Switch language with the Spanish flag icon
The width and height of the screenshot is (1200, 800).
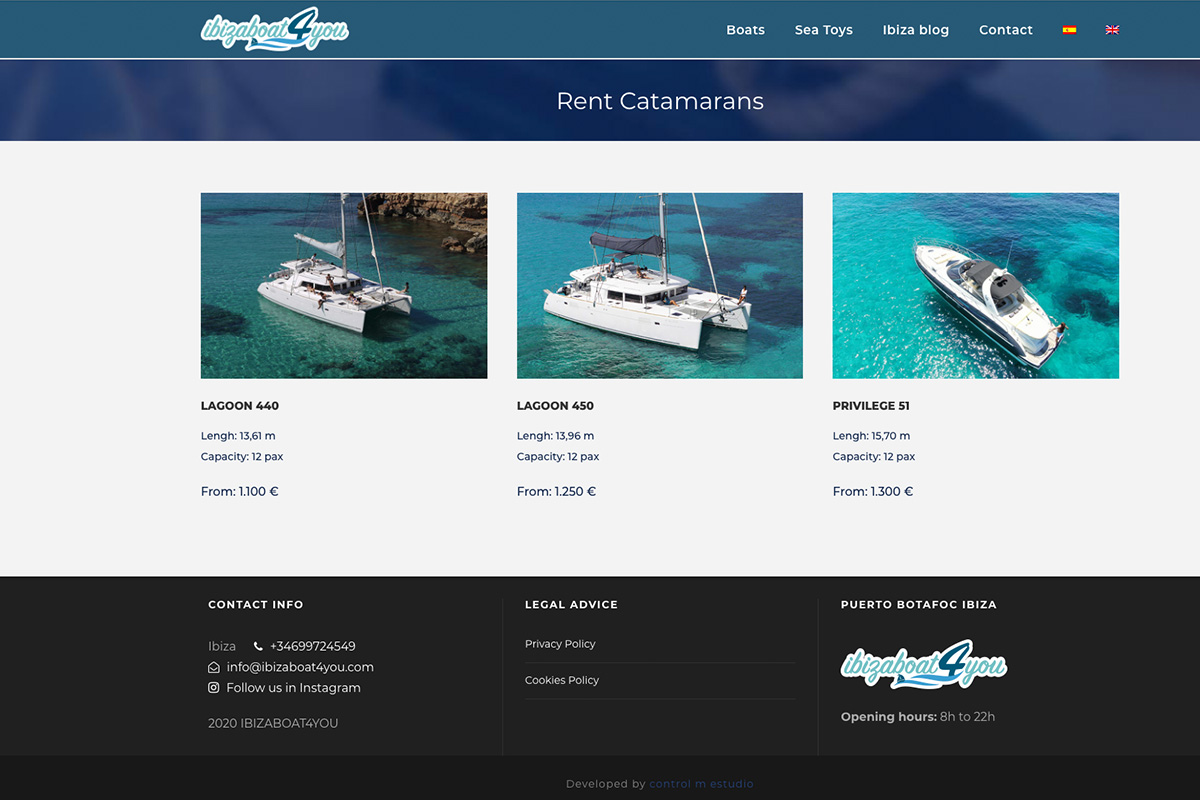coord(1069,30)
